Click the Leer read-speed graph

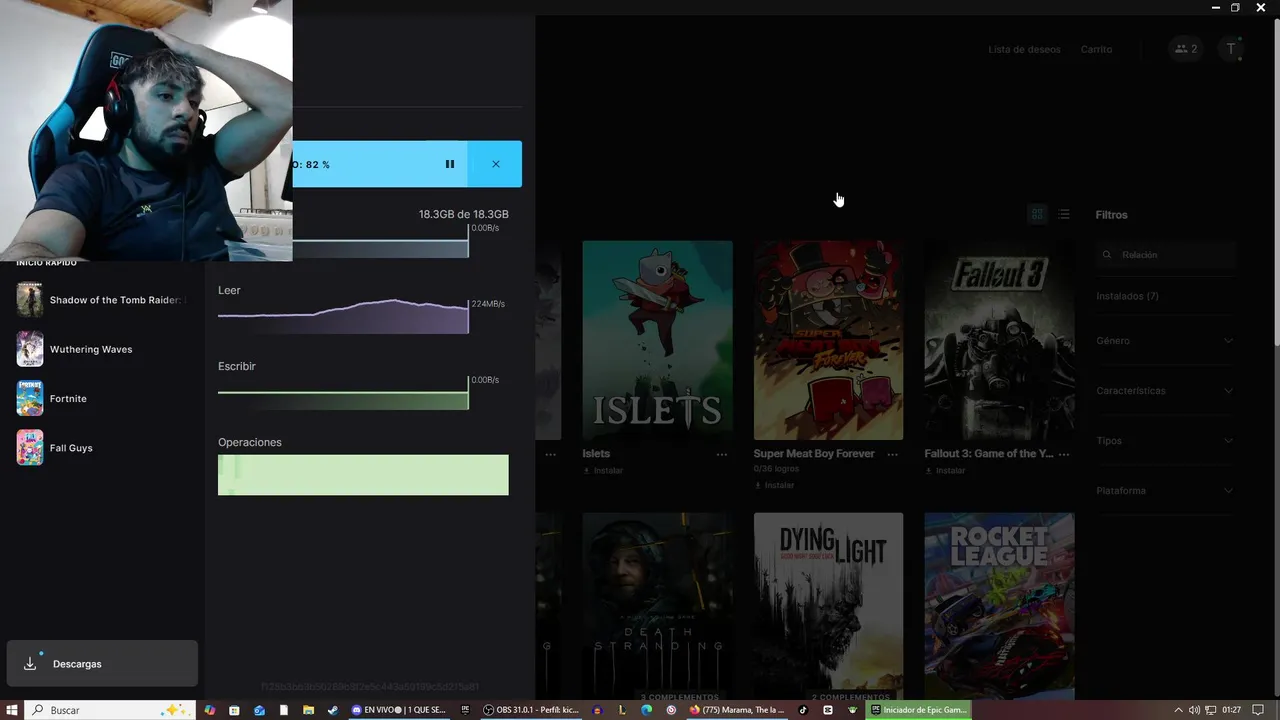click(343, 316)
